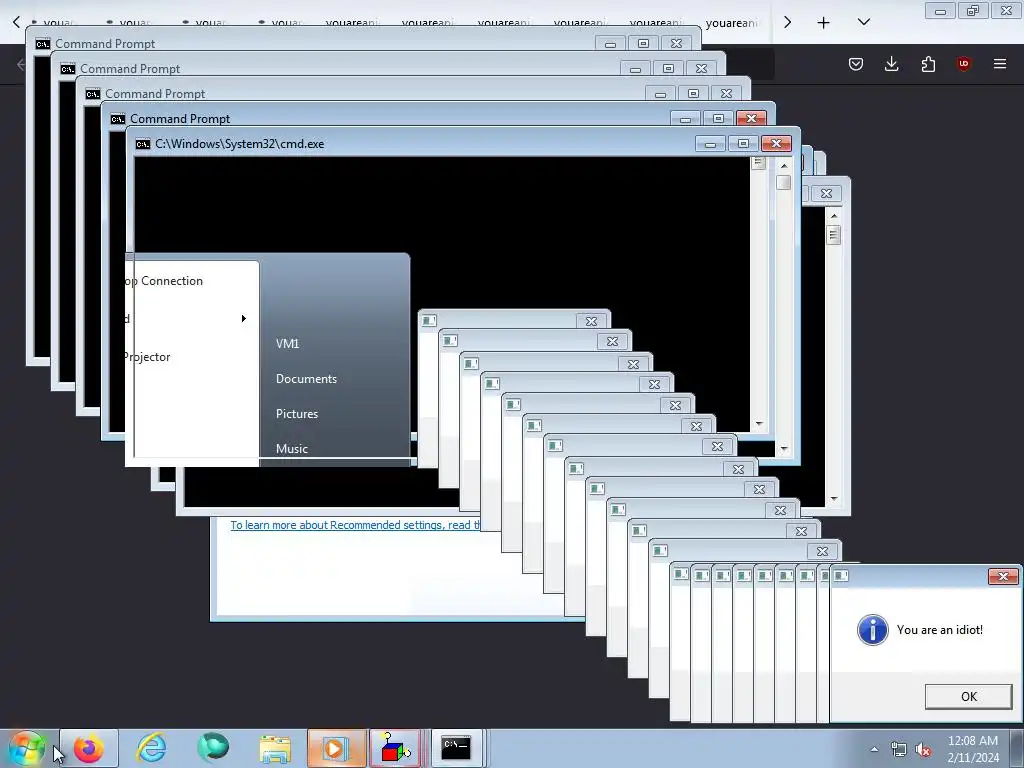Click the colored cube taskbar icon

395,748
